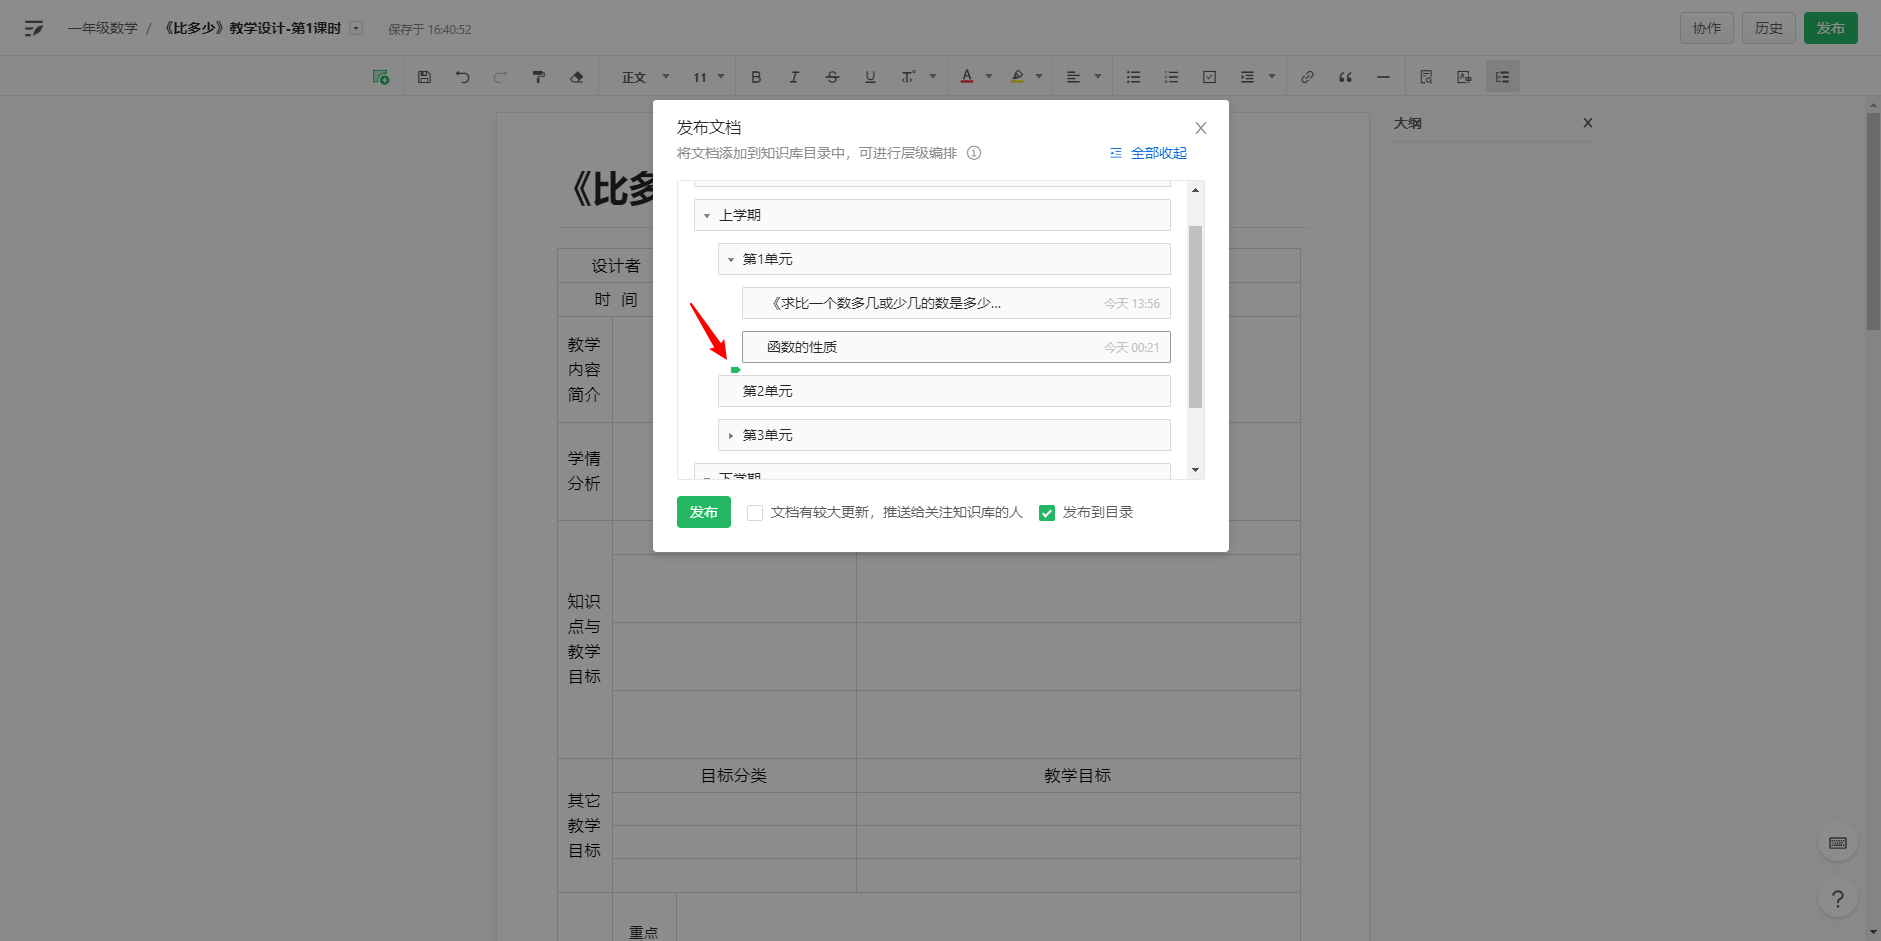The height and width of the screenshot is (941, 1881).
Task: Click the 保存于 16:40:52 save status
Action: click(x=430, y=30)
